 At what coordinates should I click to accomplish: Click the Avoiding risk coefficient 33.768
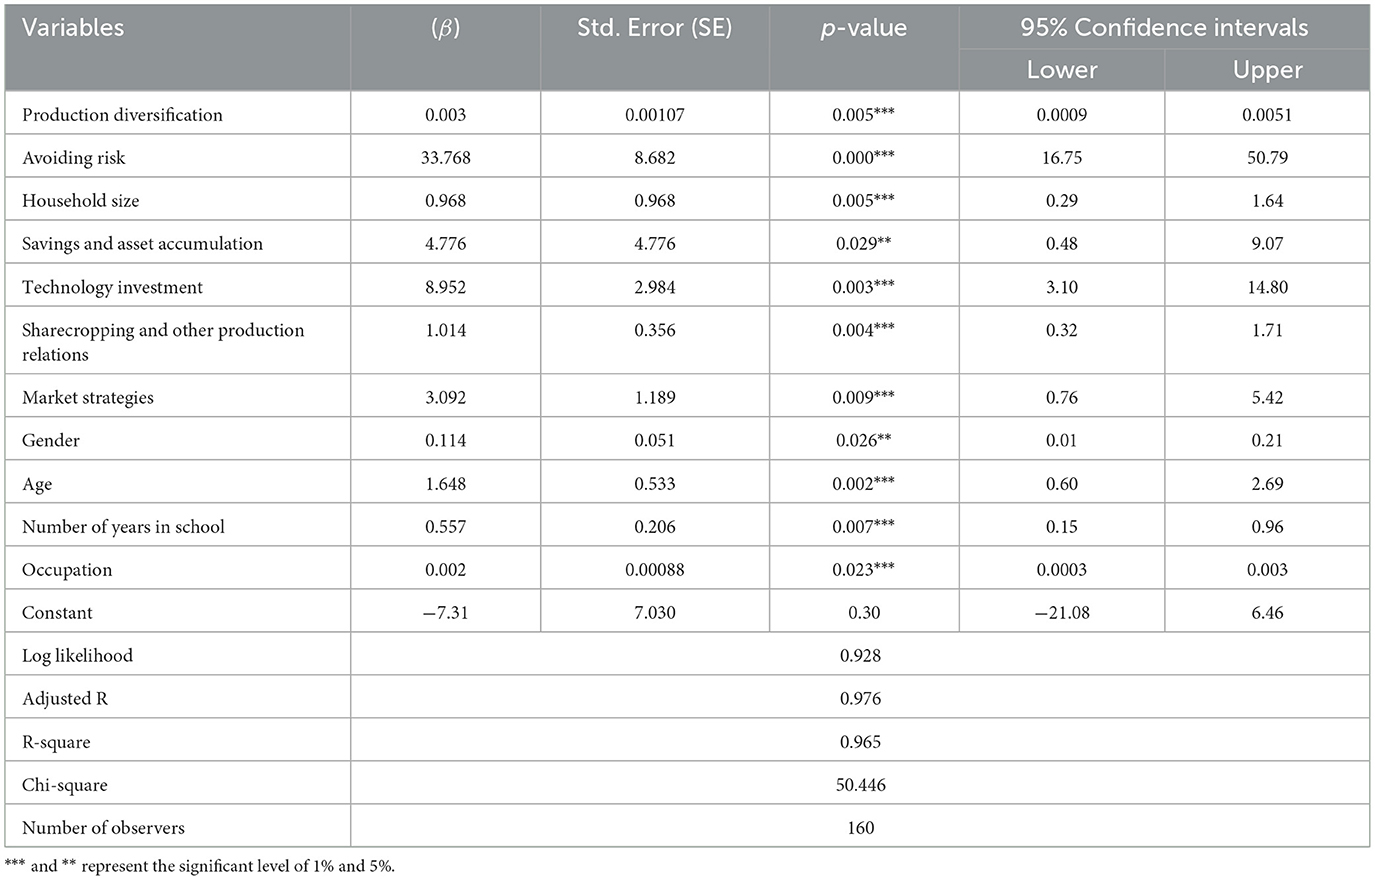pos(445,158)
